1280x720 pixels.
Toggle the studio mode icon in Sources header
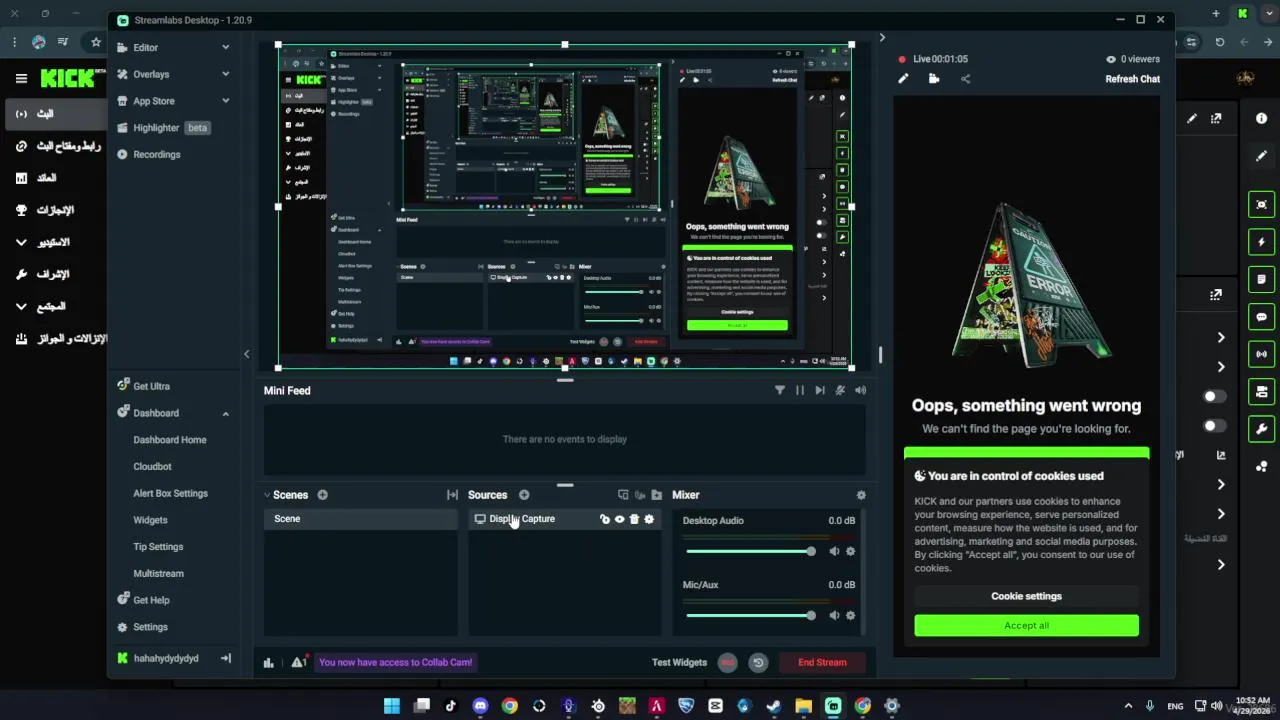click(x=623, y=495)
